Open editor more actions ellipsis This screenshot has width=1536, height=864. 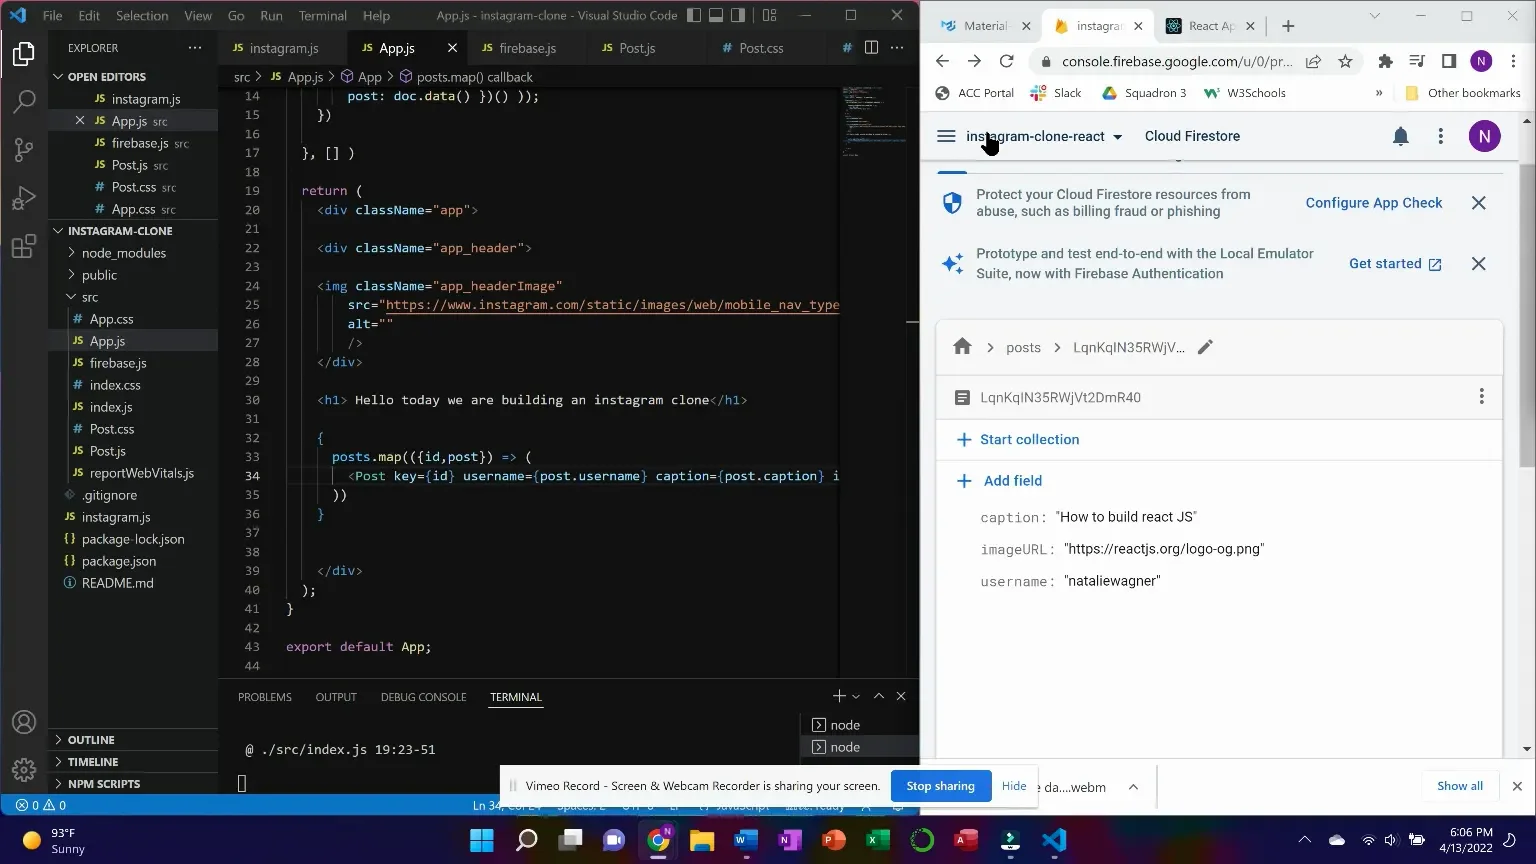click(897, 48)
